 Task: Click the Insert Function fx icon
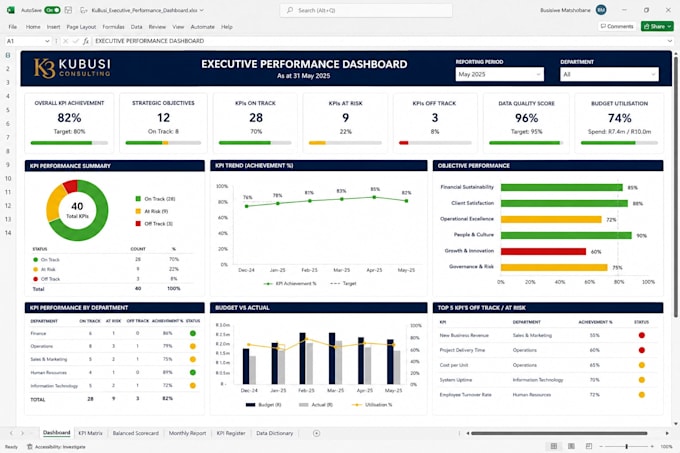tap(86, 41)
